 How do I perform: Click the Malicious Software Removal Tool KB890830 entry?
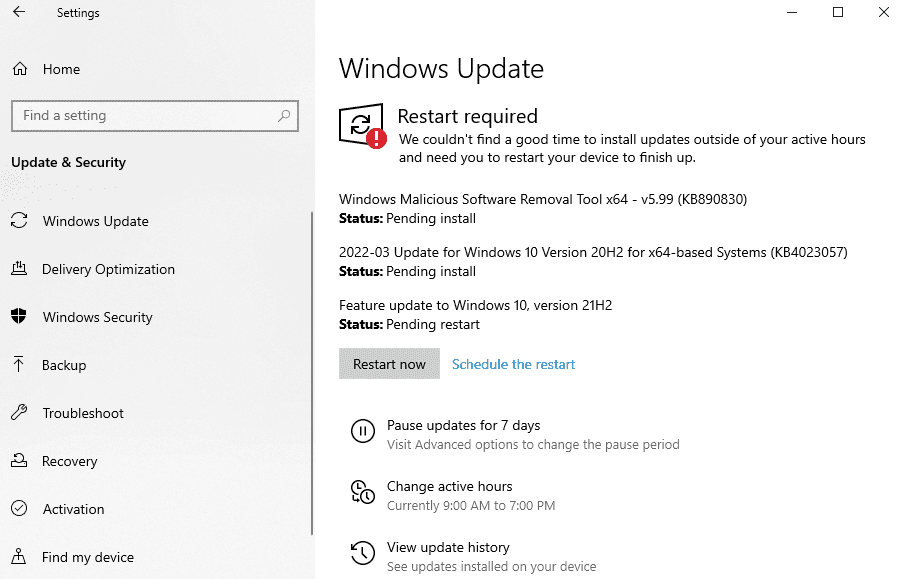543,199
